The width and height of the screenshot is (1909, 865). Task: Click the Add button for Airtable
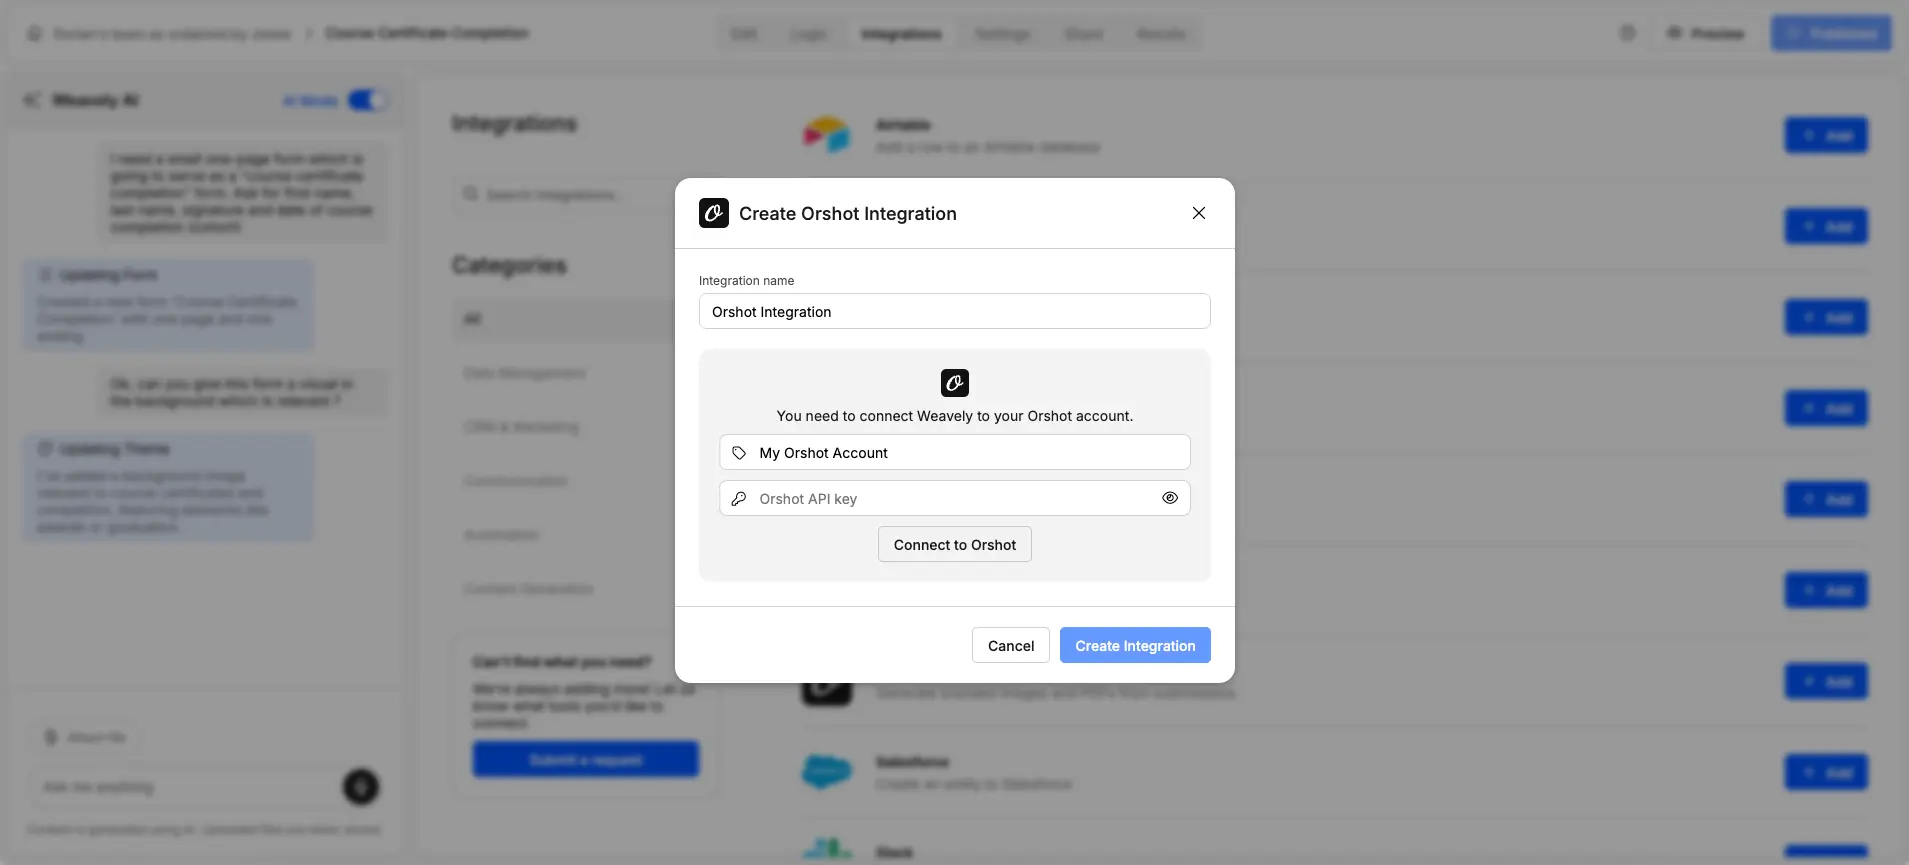tap(1826, 135)
